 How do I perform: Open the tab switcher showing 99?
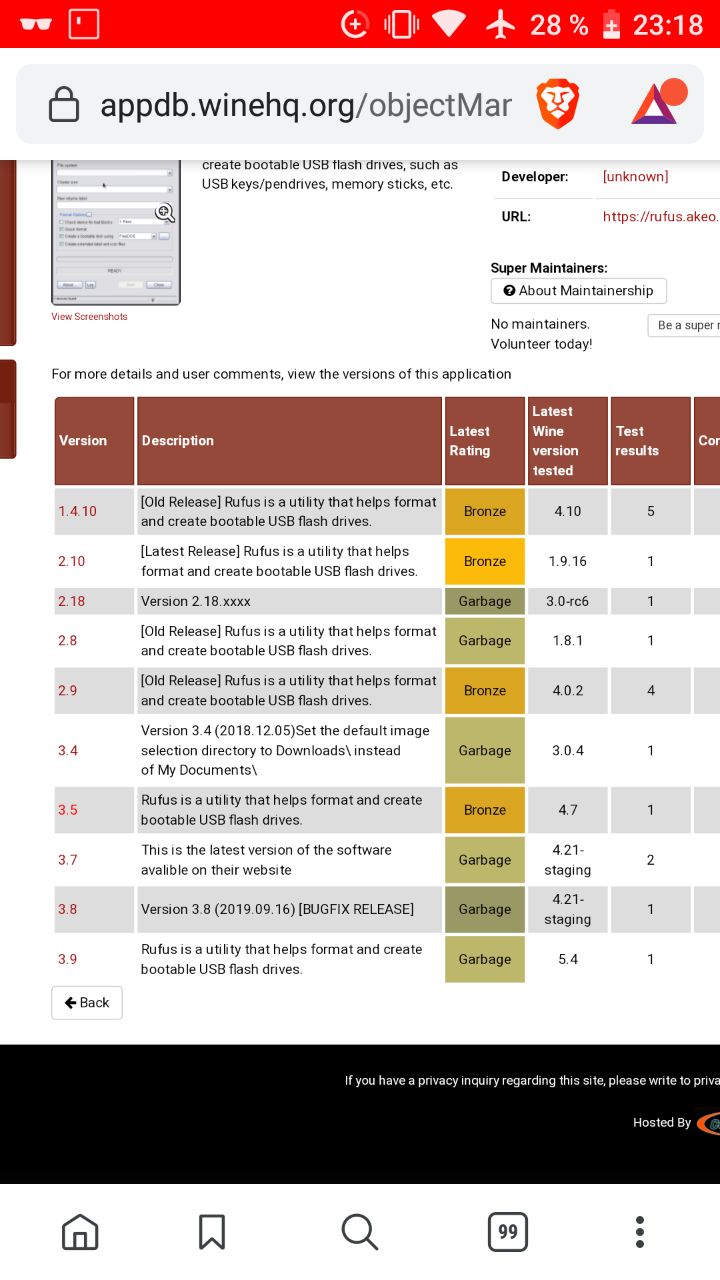508,1232
